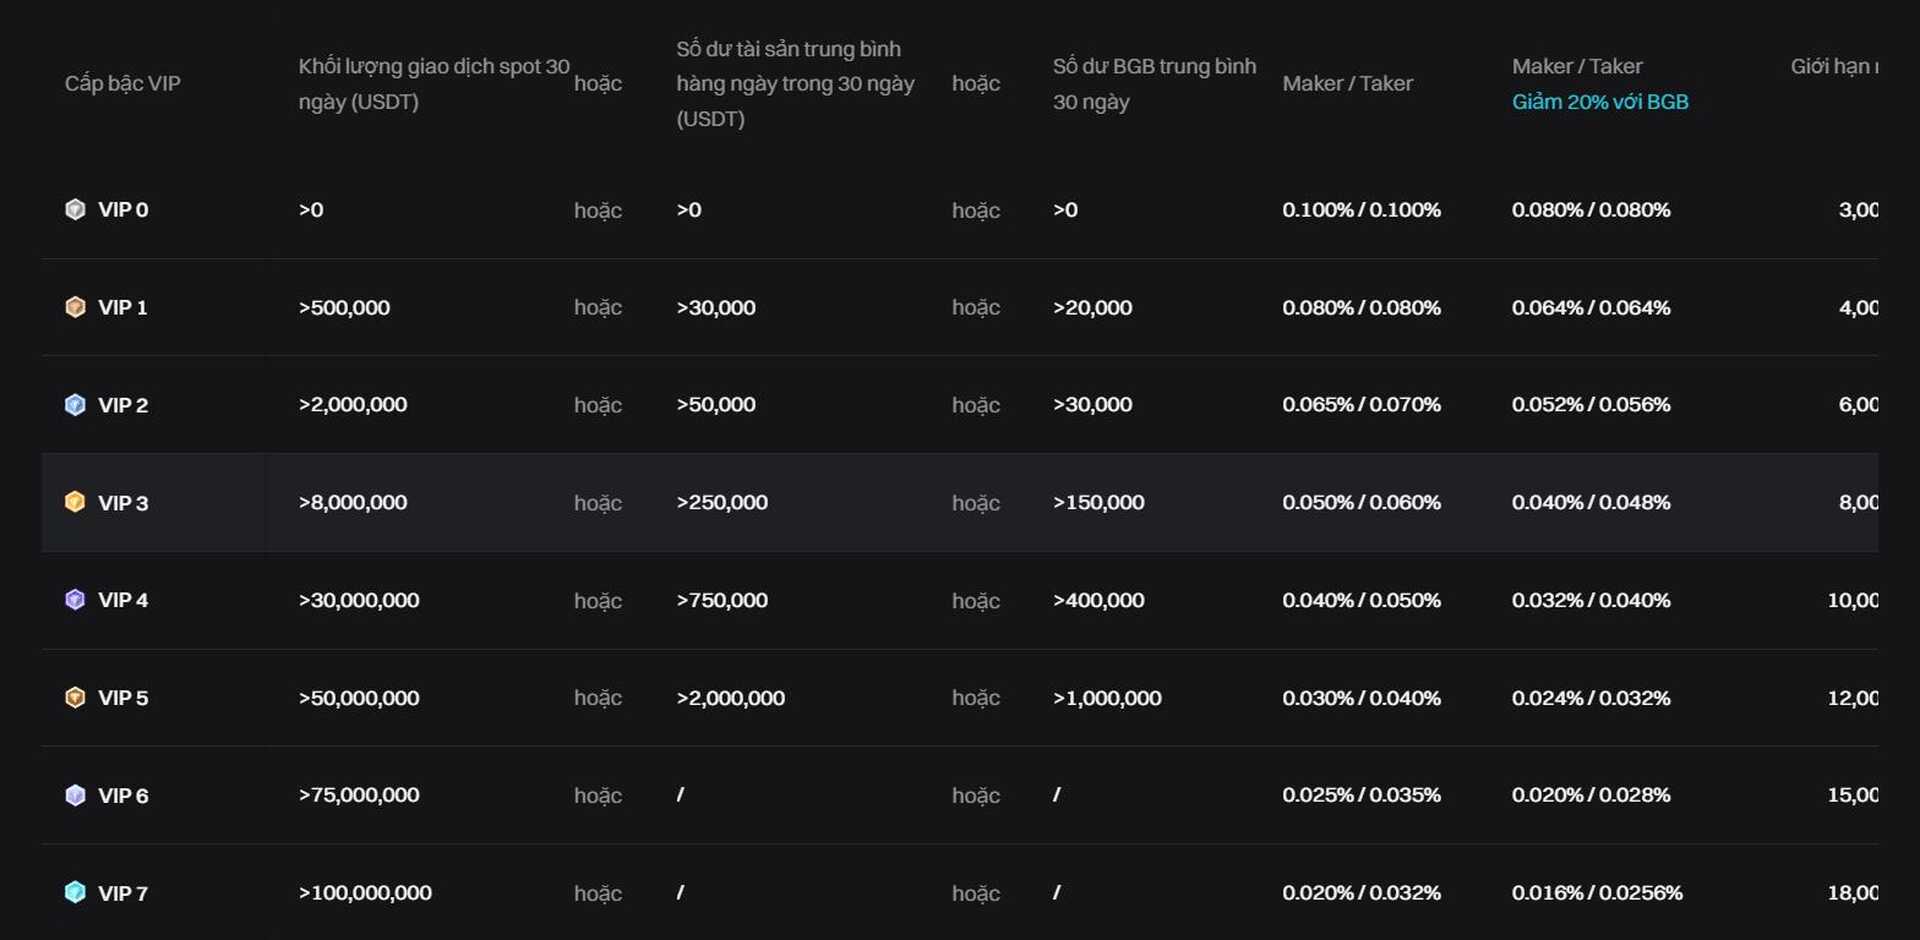The width and height of the screenshot is (1920, 940).
Task: Select the 'VIP 4' label text
Action: [123, 600]
